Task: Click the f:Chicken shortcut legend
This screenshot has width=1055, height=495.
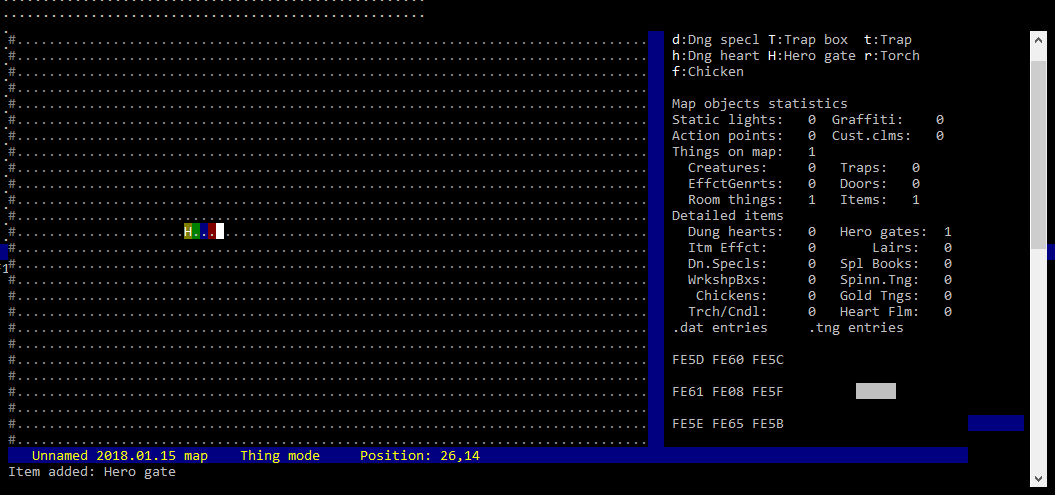Action: (707, 72)
